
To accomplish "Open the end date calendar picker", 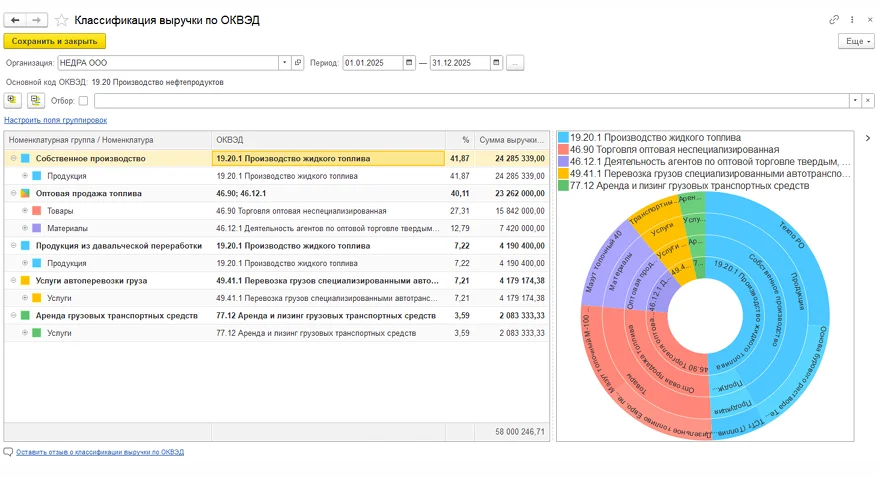I will [496, 62].
